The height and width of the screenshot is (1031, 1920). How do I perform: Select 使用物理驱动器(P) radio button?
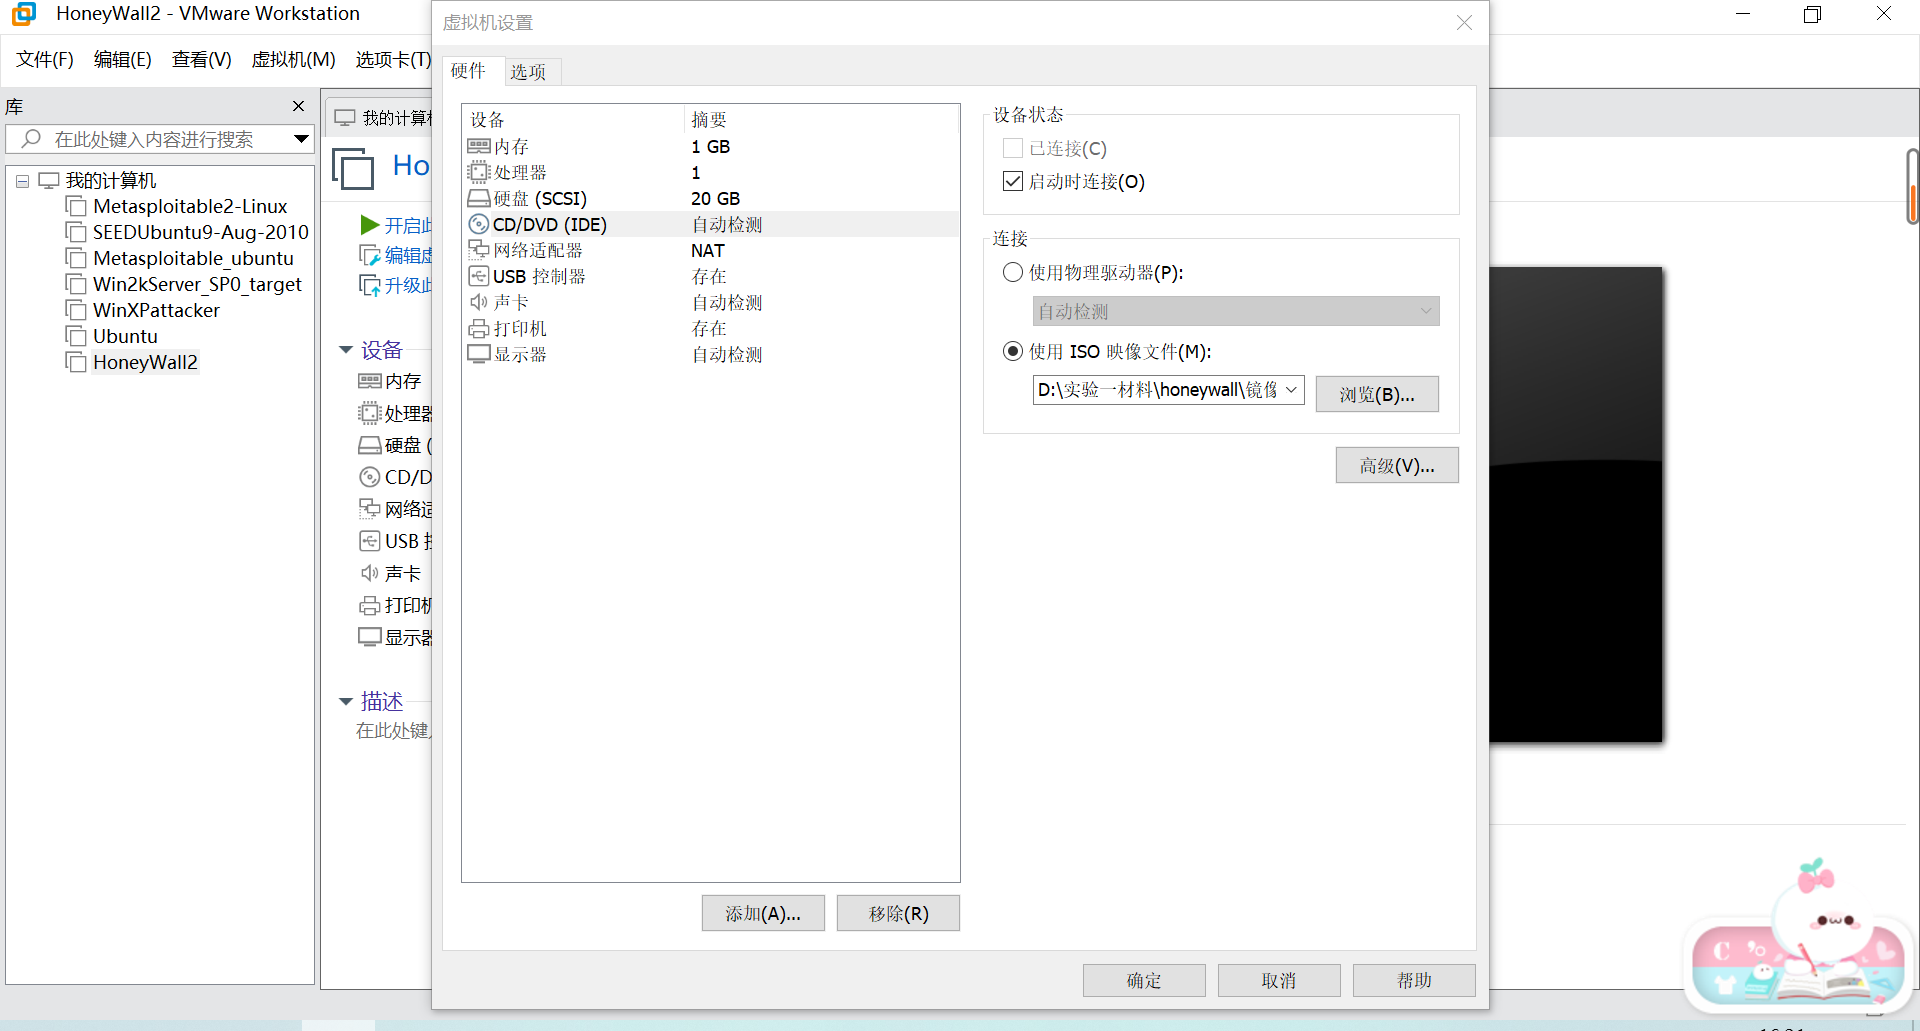pyautogui.click(x=1013, y=272)
